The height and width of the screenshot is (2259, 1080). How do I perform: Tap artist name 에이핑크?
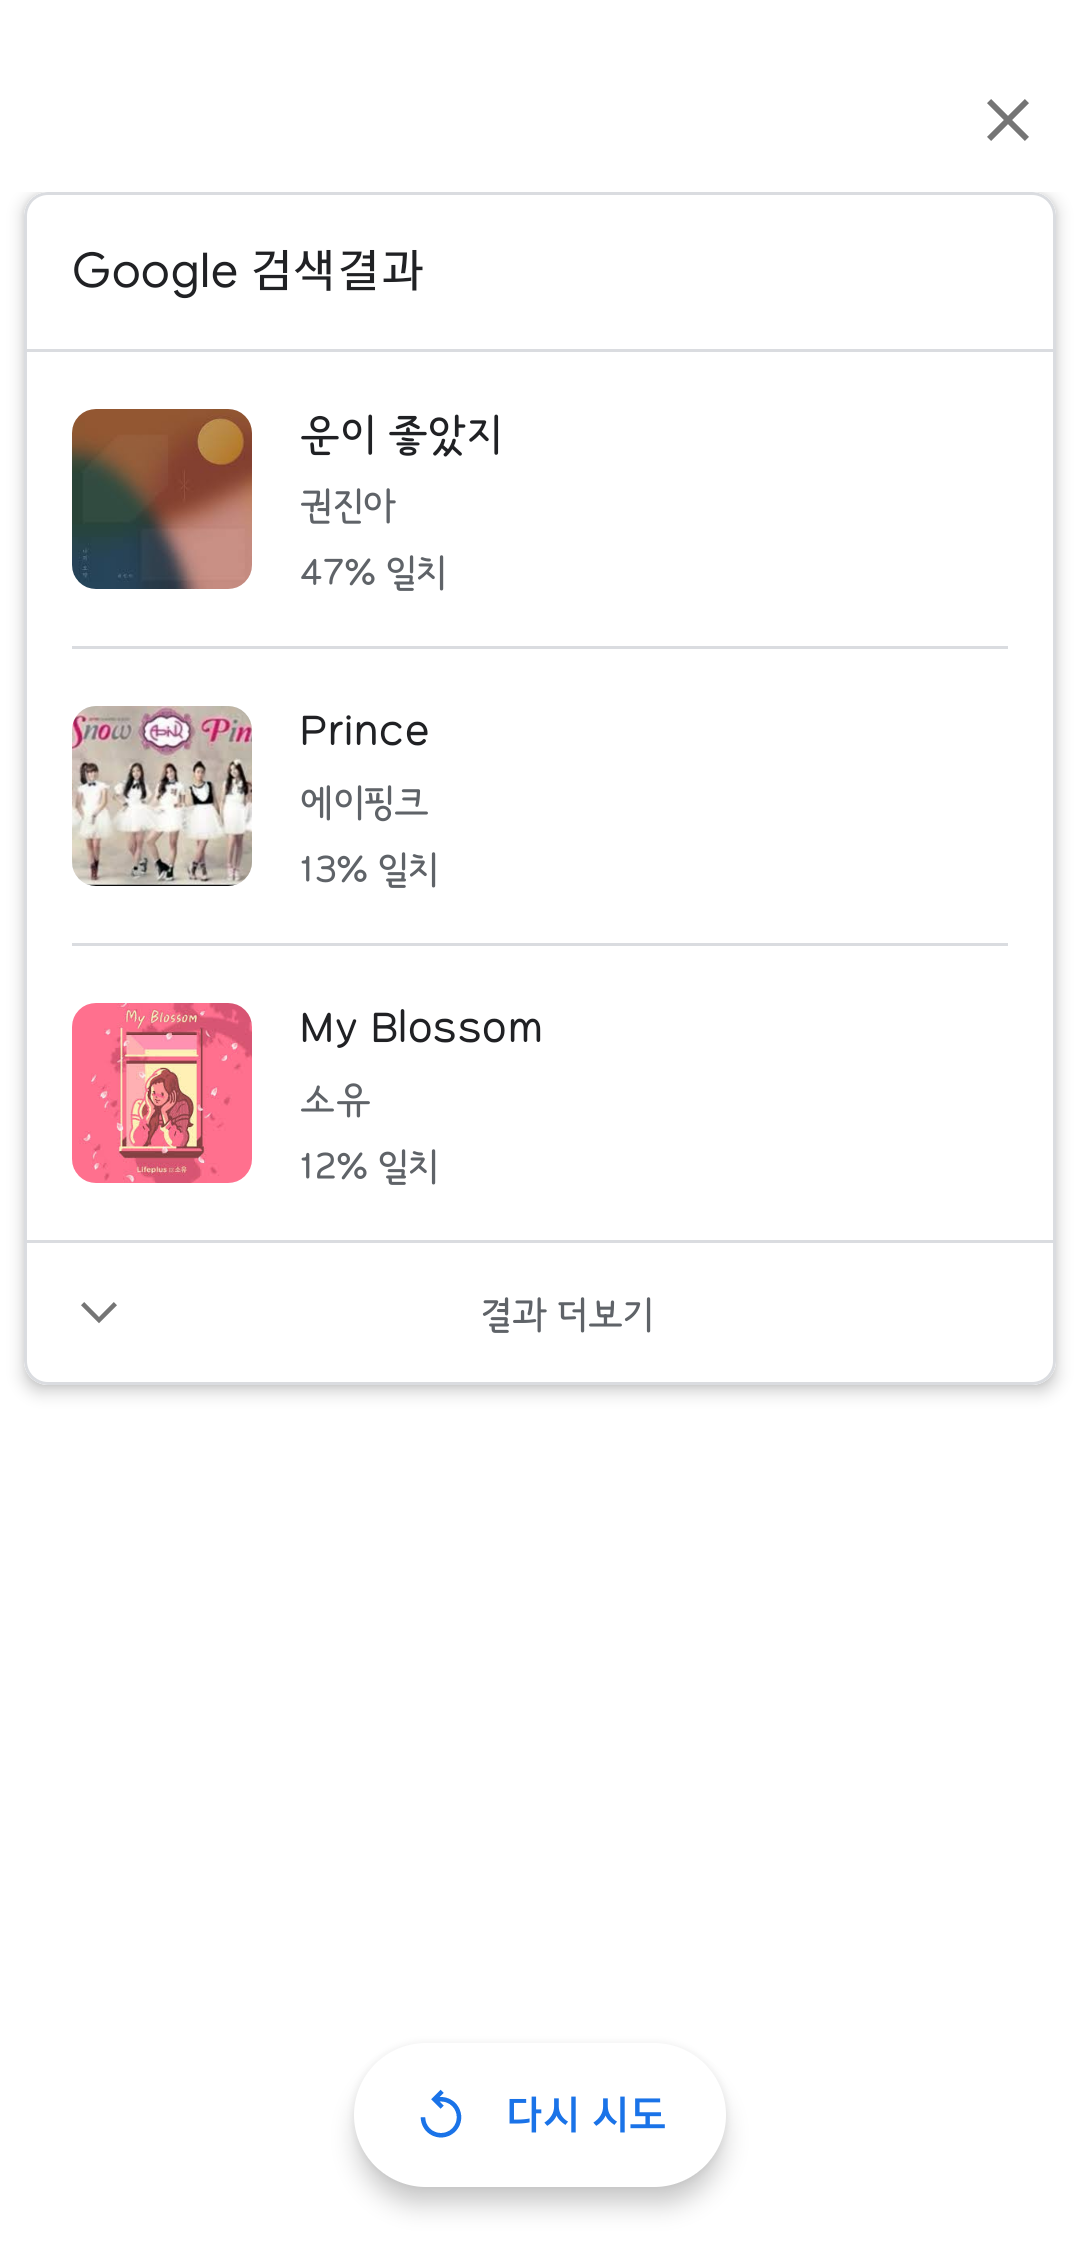[x=364, y=802]
